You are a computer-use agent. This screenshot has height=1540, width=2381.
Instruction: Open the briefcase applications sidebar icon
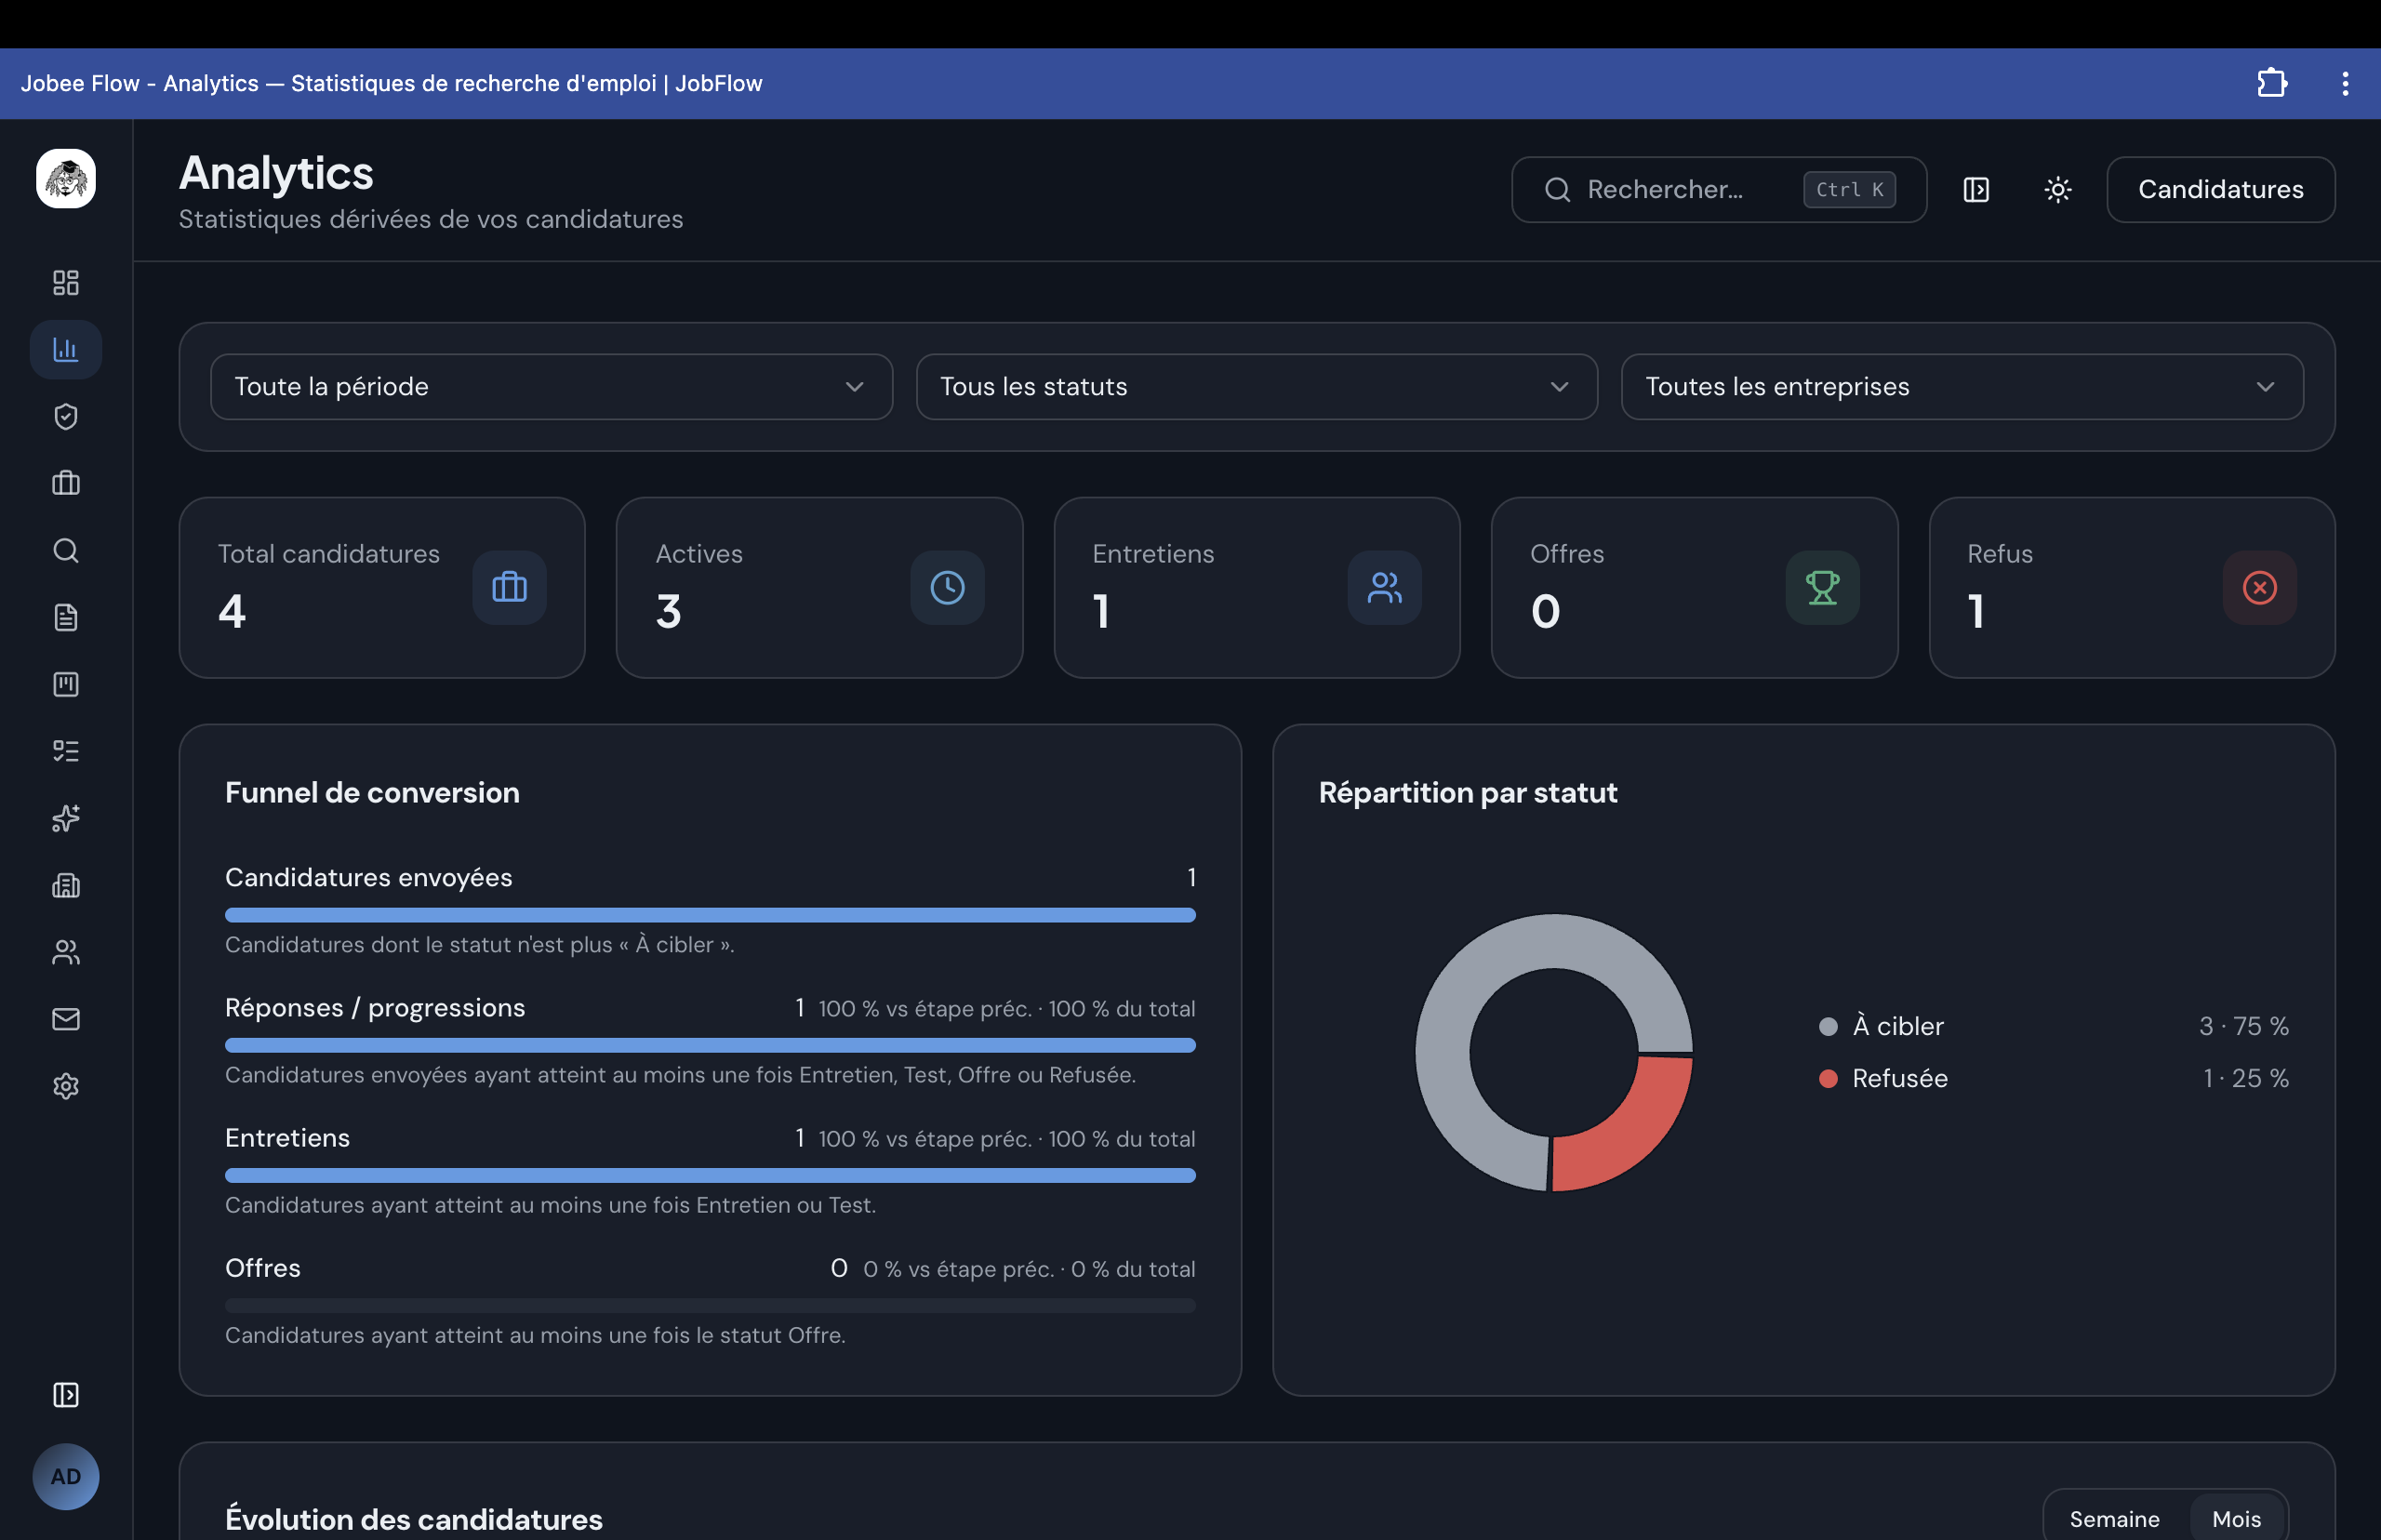tap(66, 484)
